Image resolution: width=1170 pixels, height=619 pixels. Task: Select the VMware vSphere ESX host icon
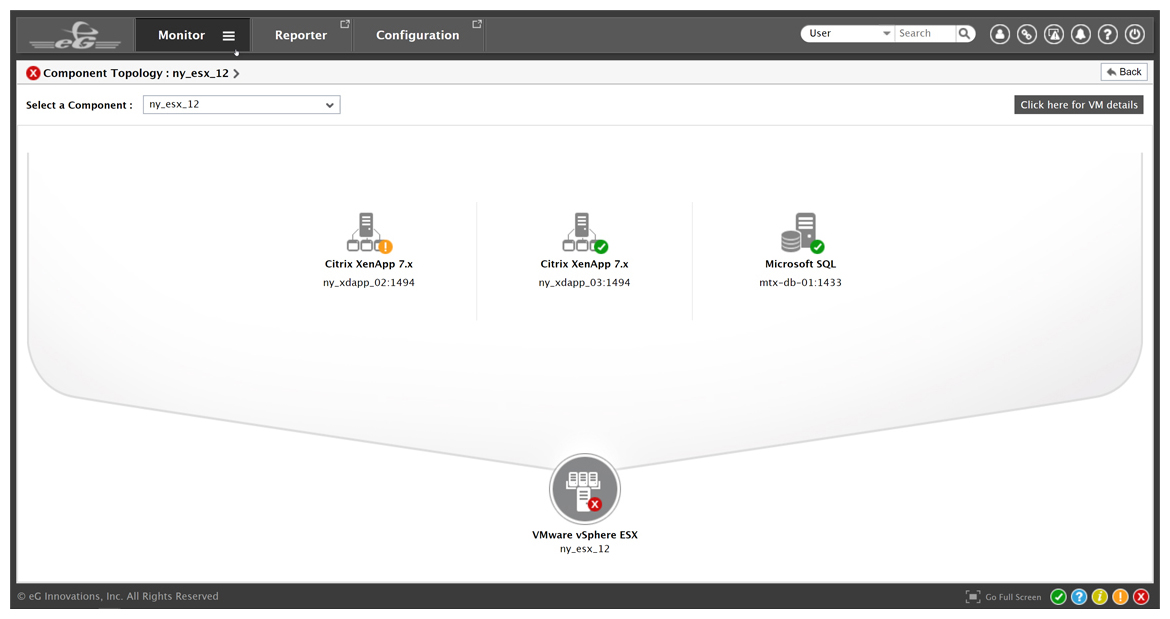coord(585,489)
